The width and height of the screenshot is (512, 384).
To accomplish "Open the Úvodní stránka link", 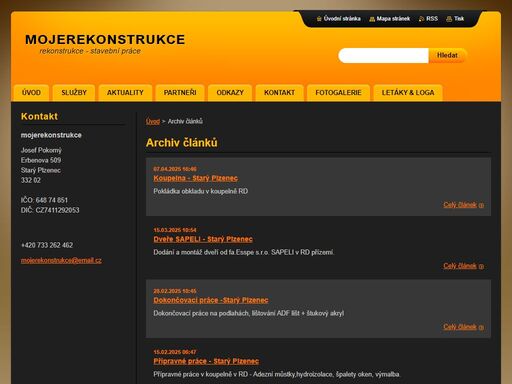I will [342, 19].
